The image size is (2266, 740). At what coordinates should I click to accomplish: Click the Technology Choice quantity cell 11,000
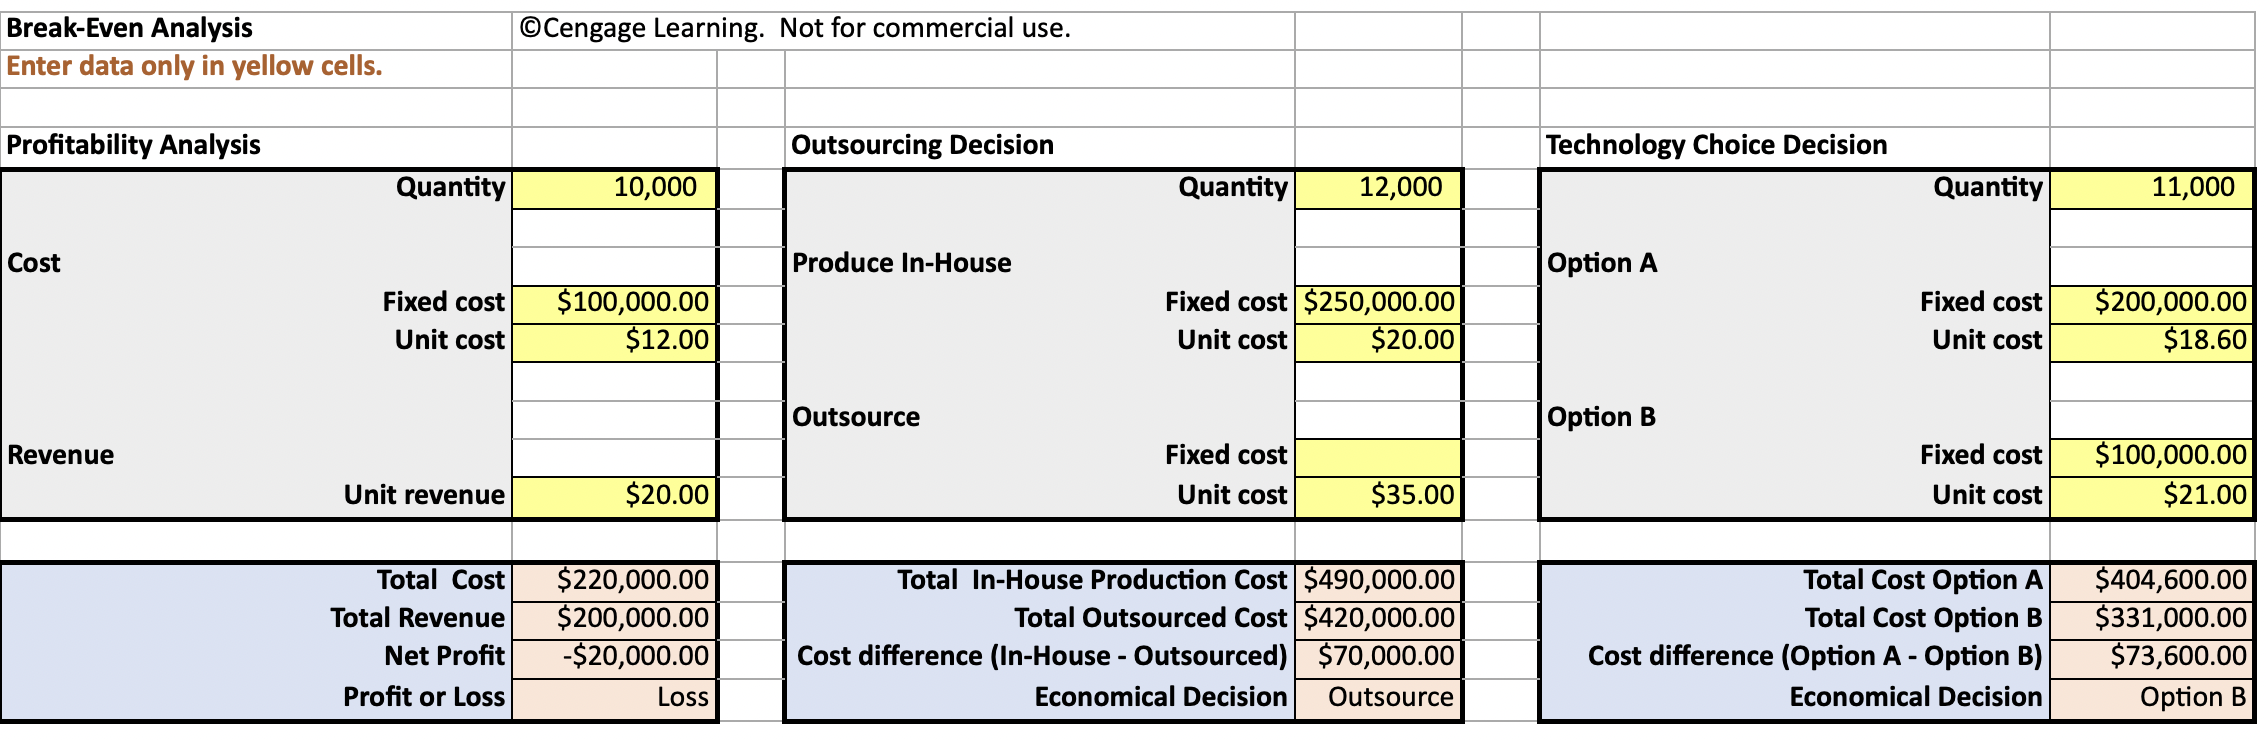click(x=2151, y=188)
